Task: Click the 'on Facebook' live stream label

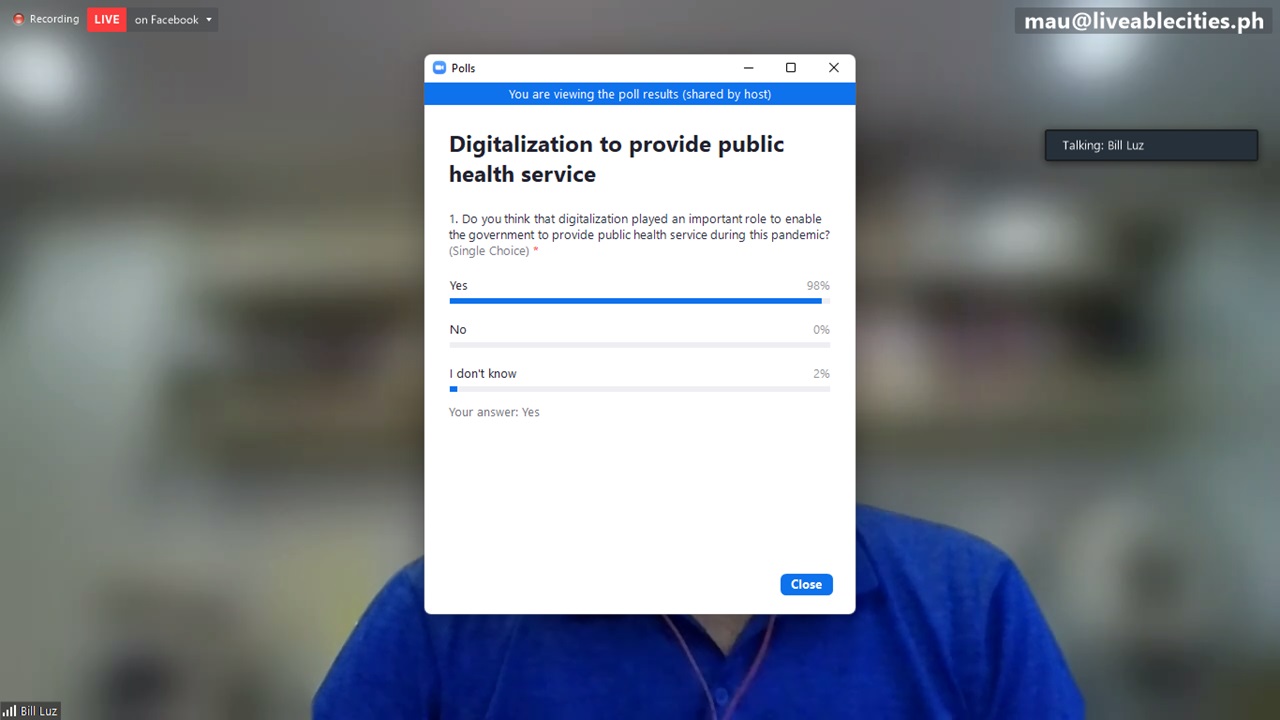Action: [167, 20]
